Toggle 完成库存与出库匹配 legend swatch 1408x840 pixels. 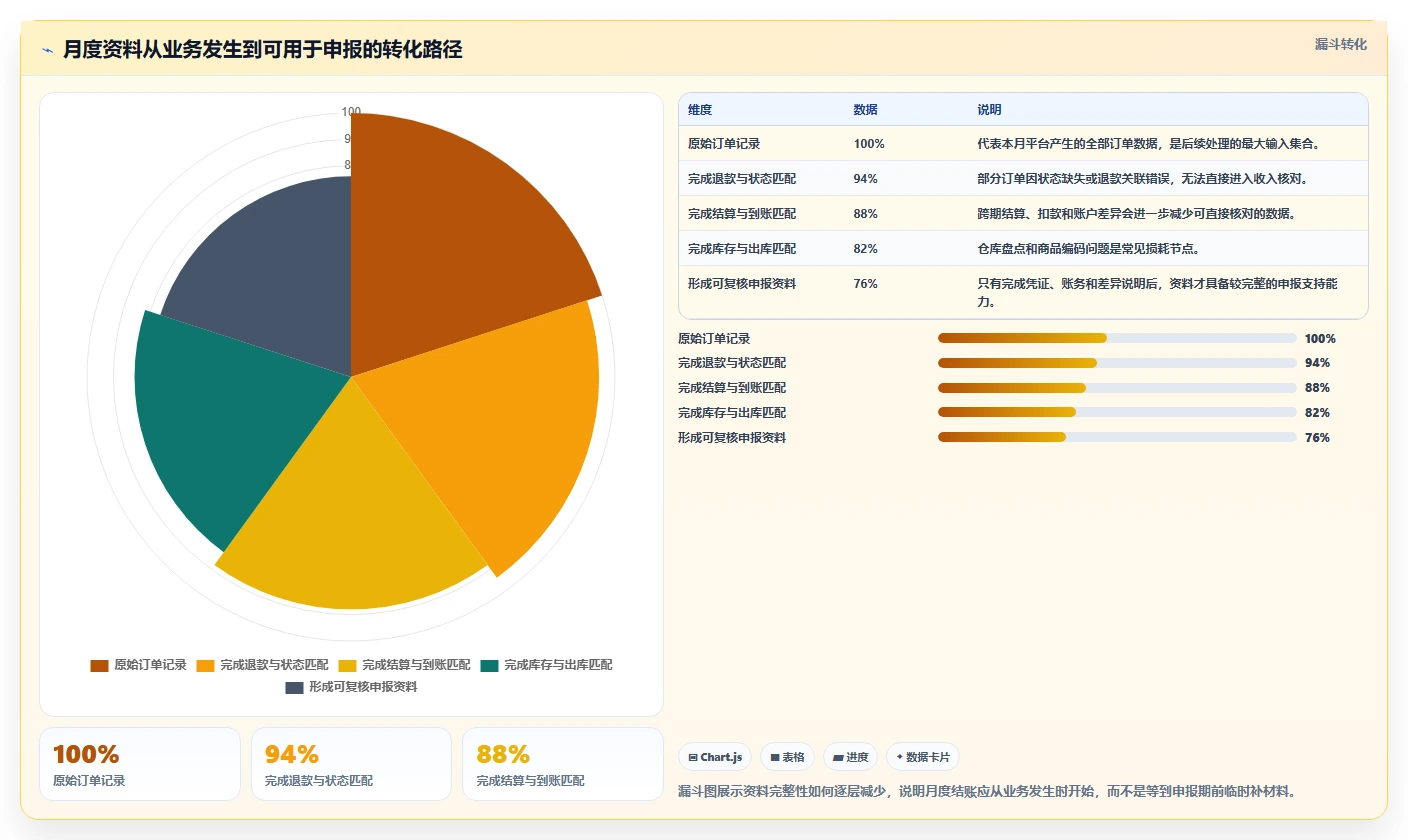[x=489, y=665]
